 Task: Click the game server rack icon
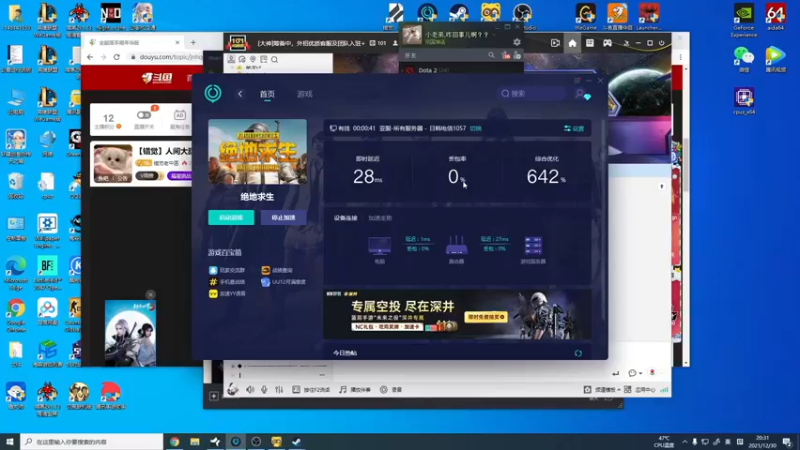pyautogui.click(x=533, y=245)
